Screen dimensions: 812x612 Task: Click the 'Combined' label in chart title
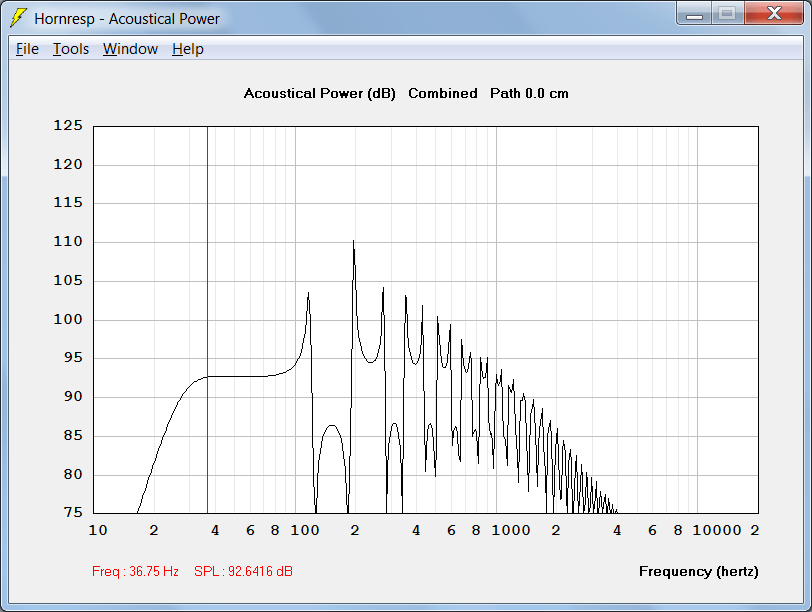point(443,93)
